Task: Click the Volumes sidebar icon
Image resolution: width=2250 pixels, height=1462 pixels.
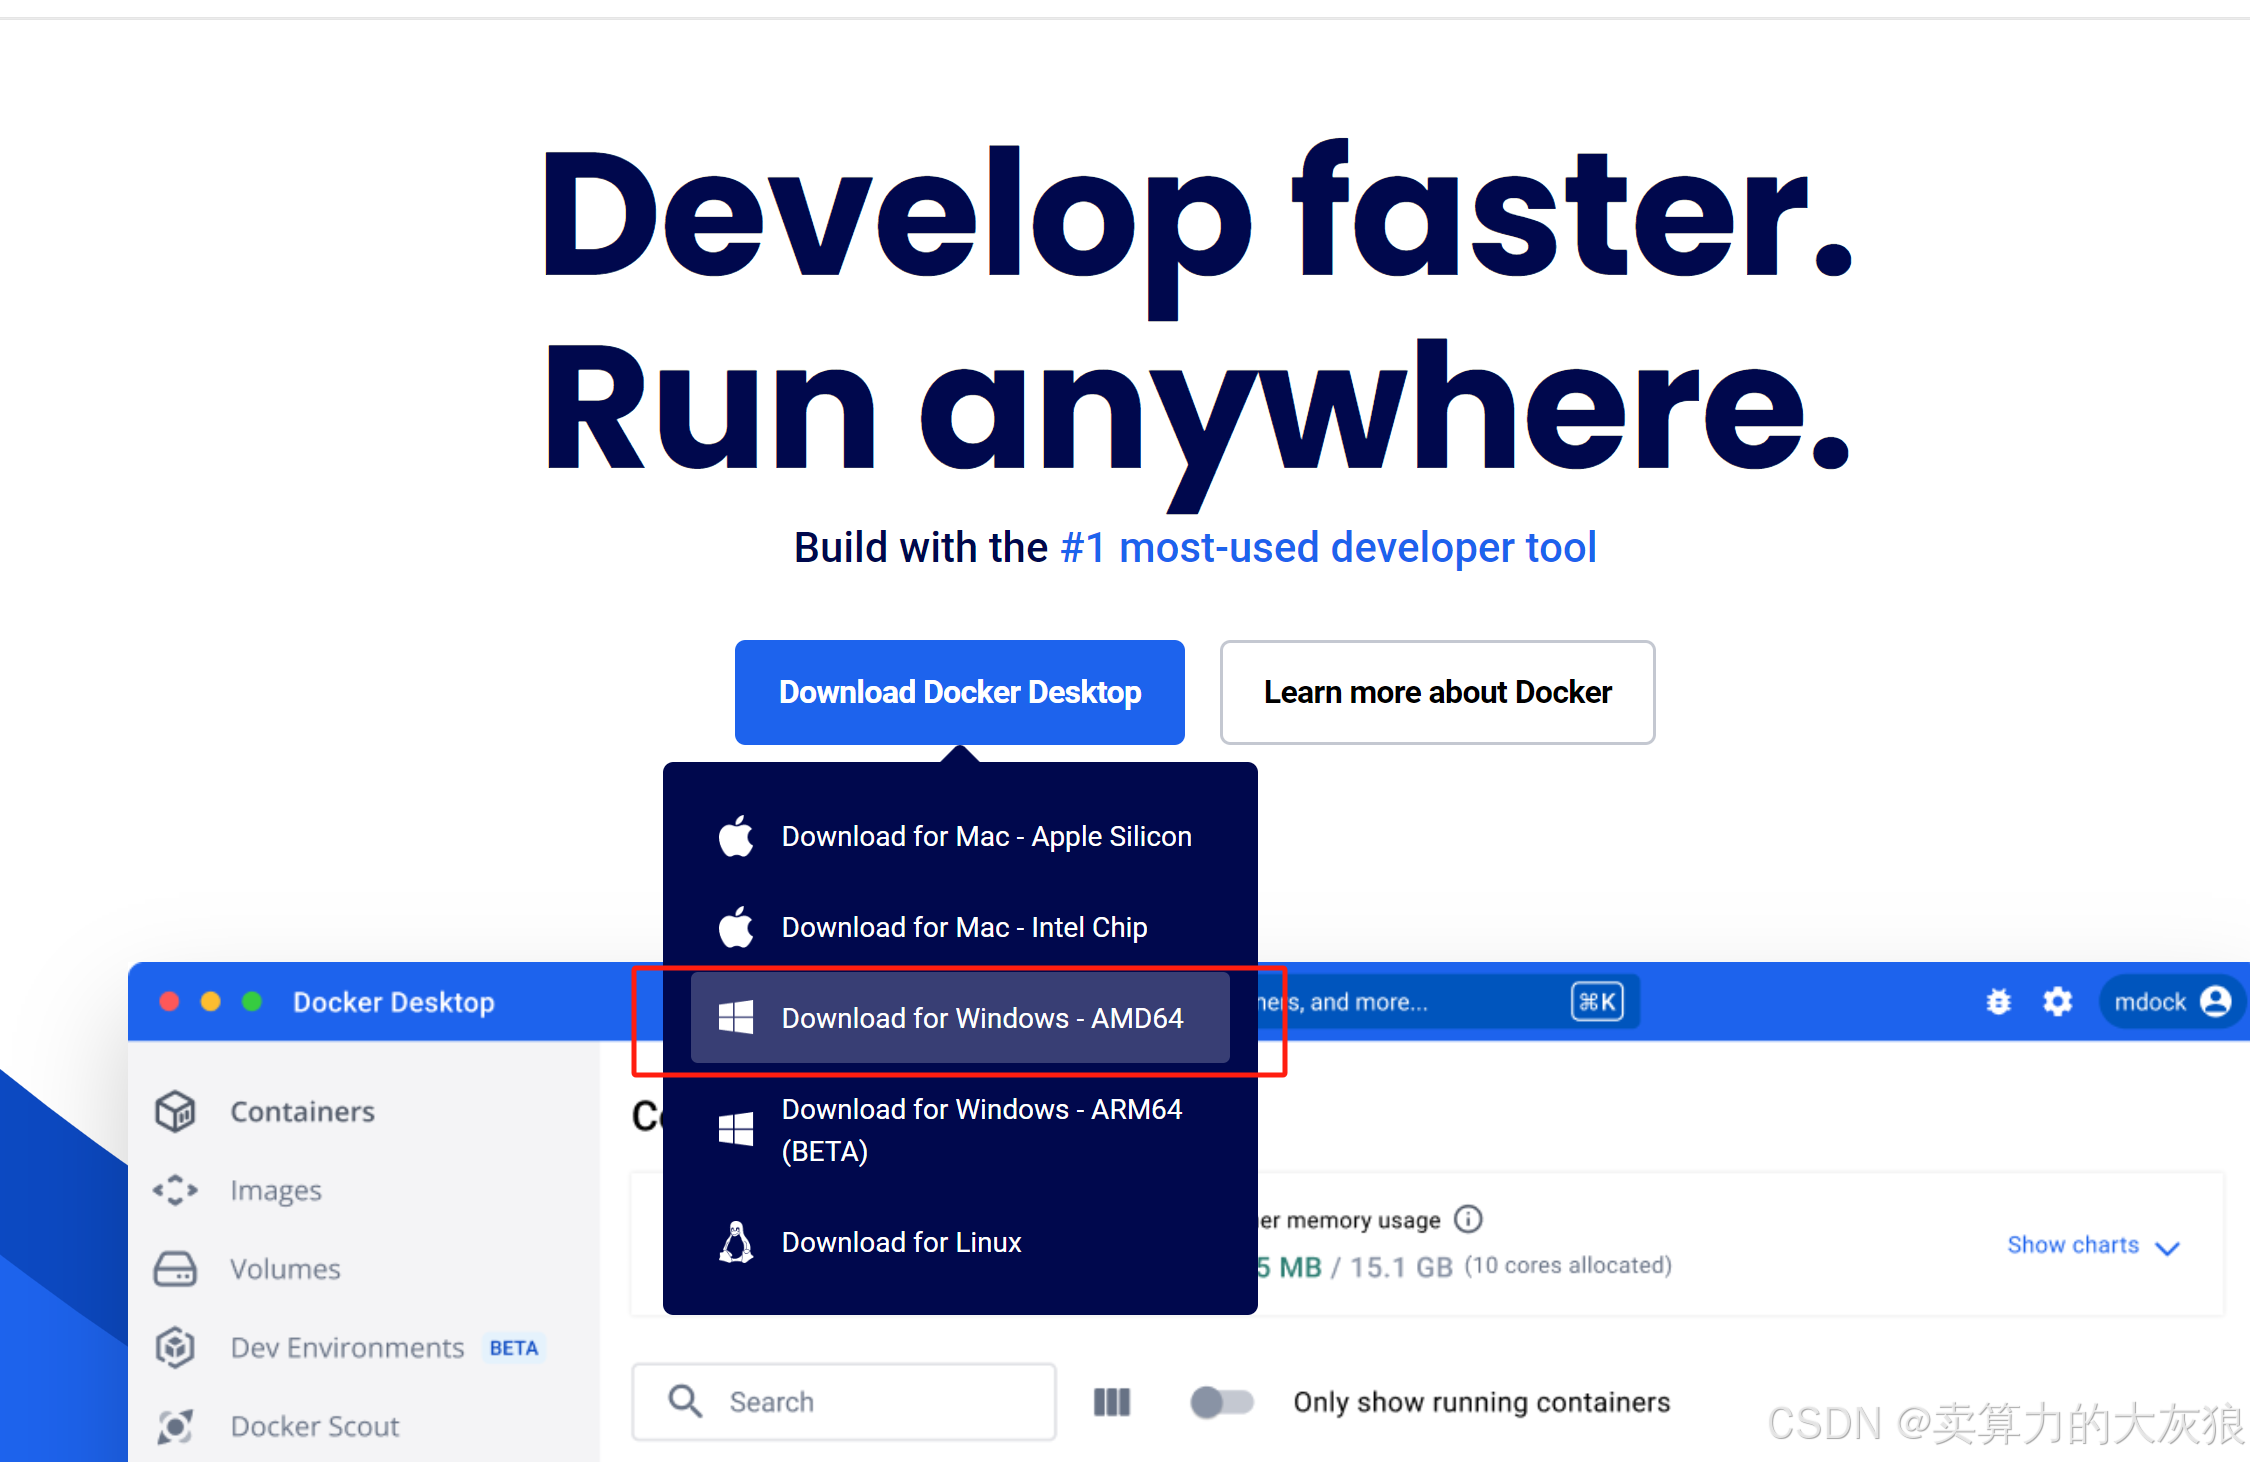Action: pos(175,1269)
